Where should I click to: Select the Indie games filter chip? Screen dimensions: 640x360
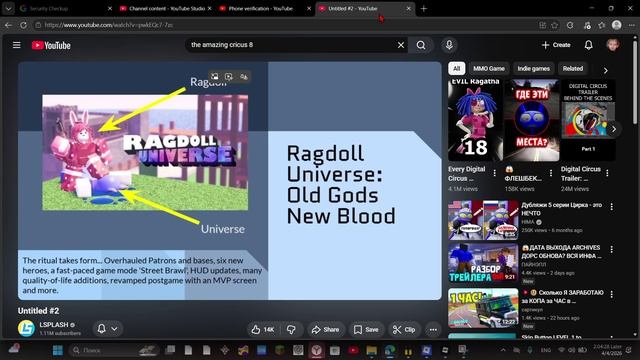[533, 69]
